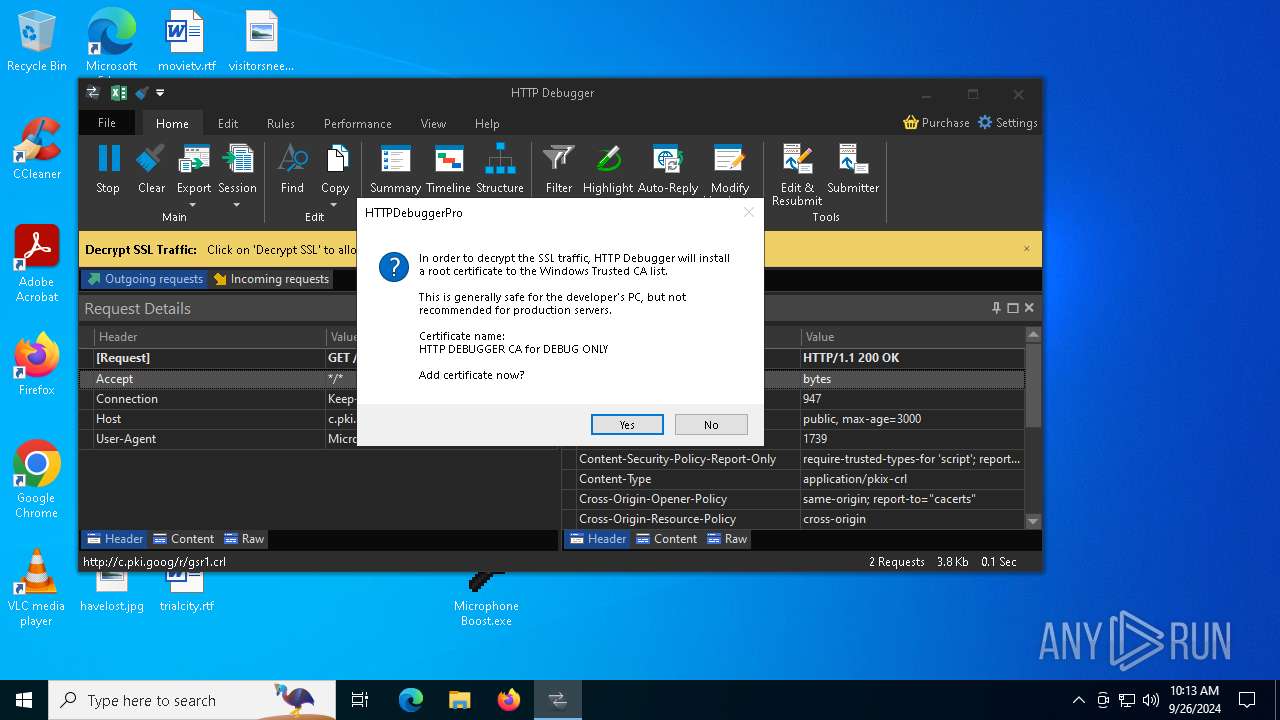Open Firefox from the taskbar
This screenshot has height=720, width=1280.
pos(509,700)
